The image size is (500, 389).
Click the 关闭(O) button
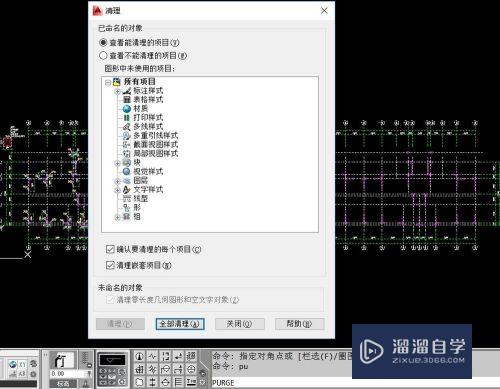[x=240, y=324]
